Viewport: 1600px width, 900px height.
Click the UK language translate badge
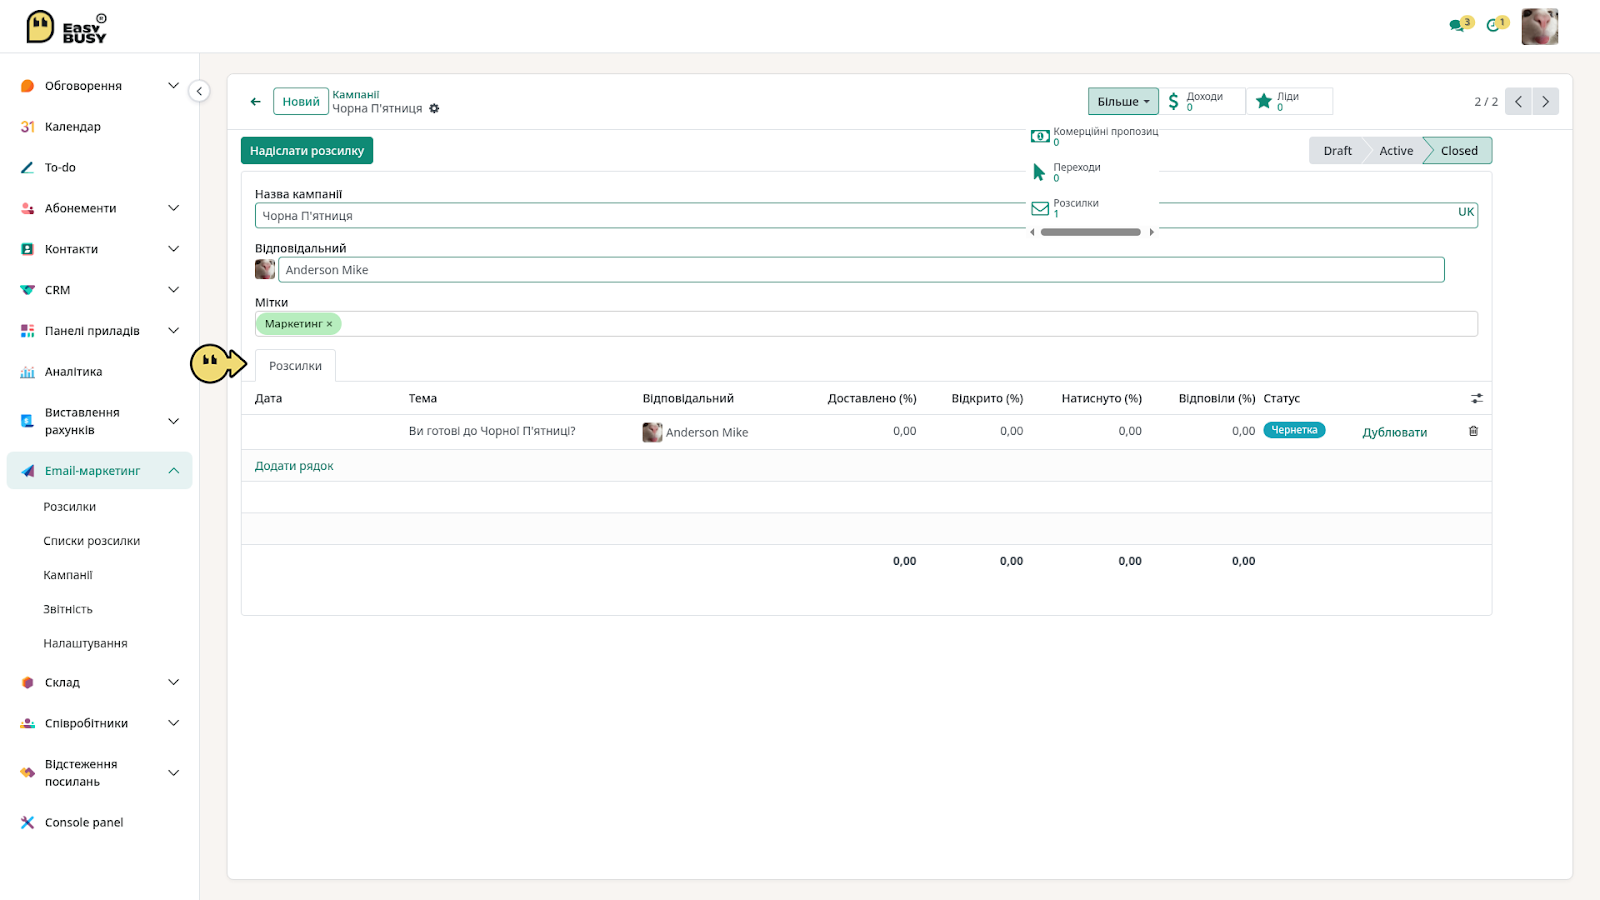point(1466,212)
